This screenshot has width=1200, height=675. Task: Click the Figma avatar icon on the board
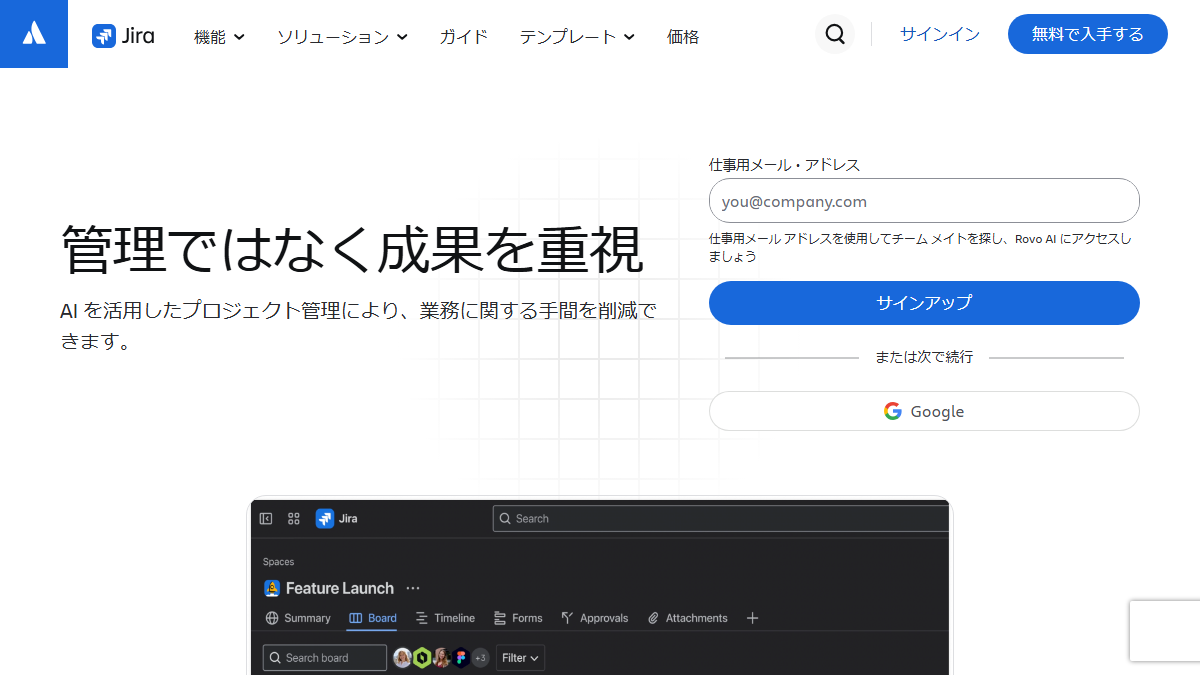pyautogui.click(x=461, y=657)
